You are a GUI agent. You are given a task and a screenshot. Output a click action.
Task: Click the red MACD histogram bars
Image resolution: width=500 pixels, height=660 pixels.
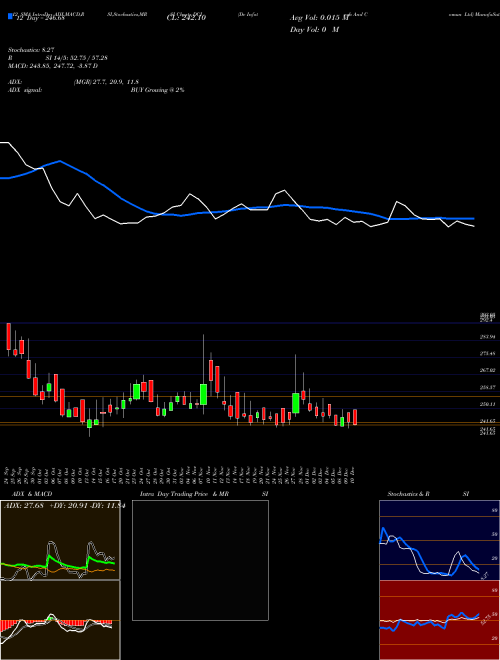point(6,625)
